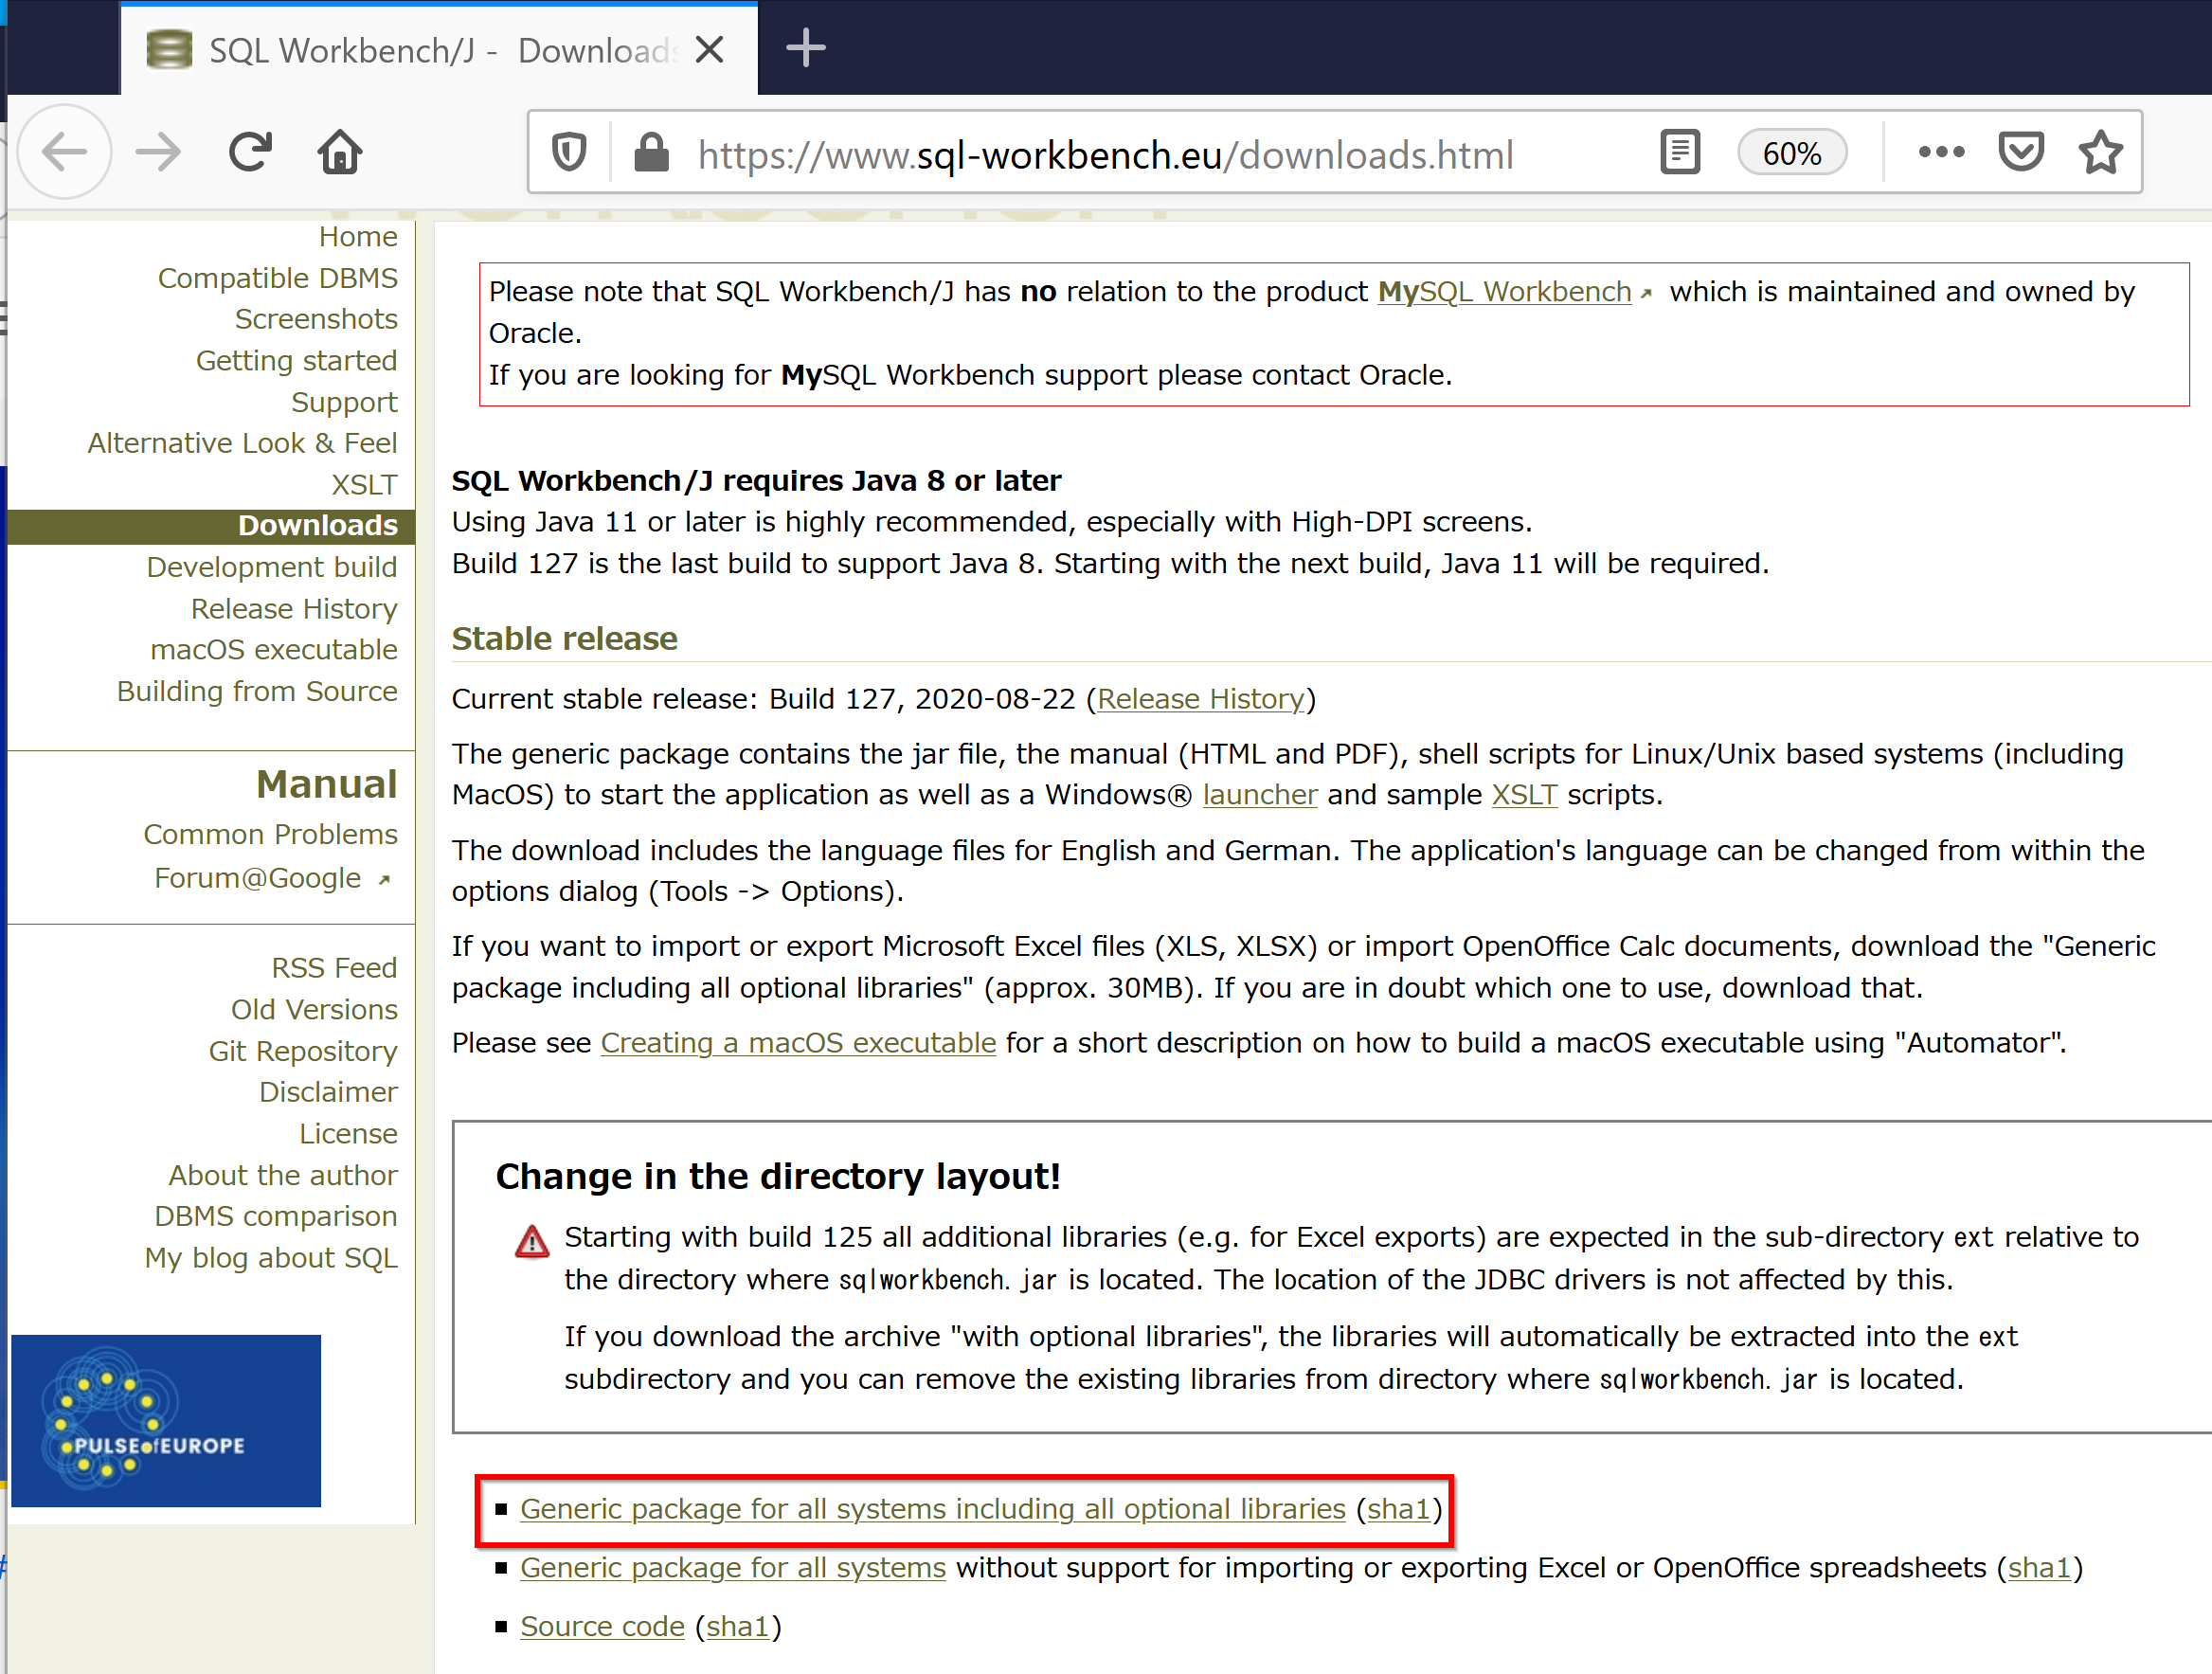Toggle reader view icon in address bar
The width and height of the screenshot is (2212, 1674).
pyautogui.click(x=1680, y=153)
